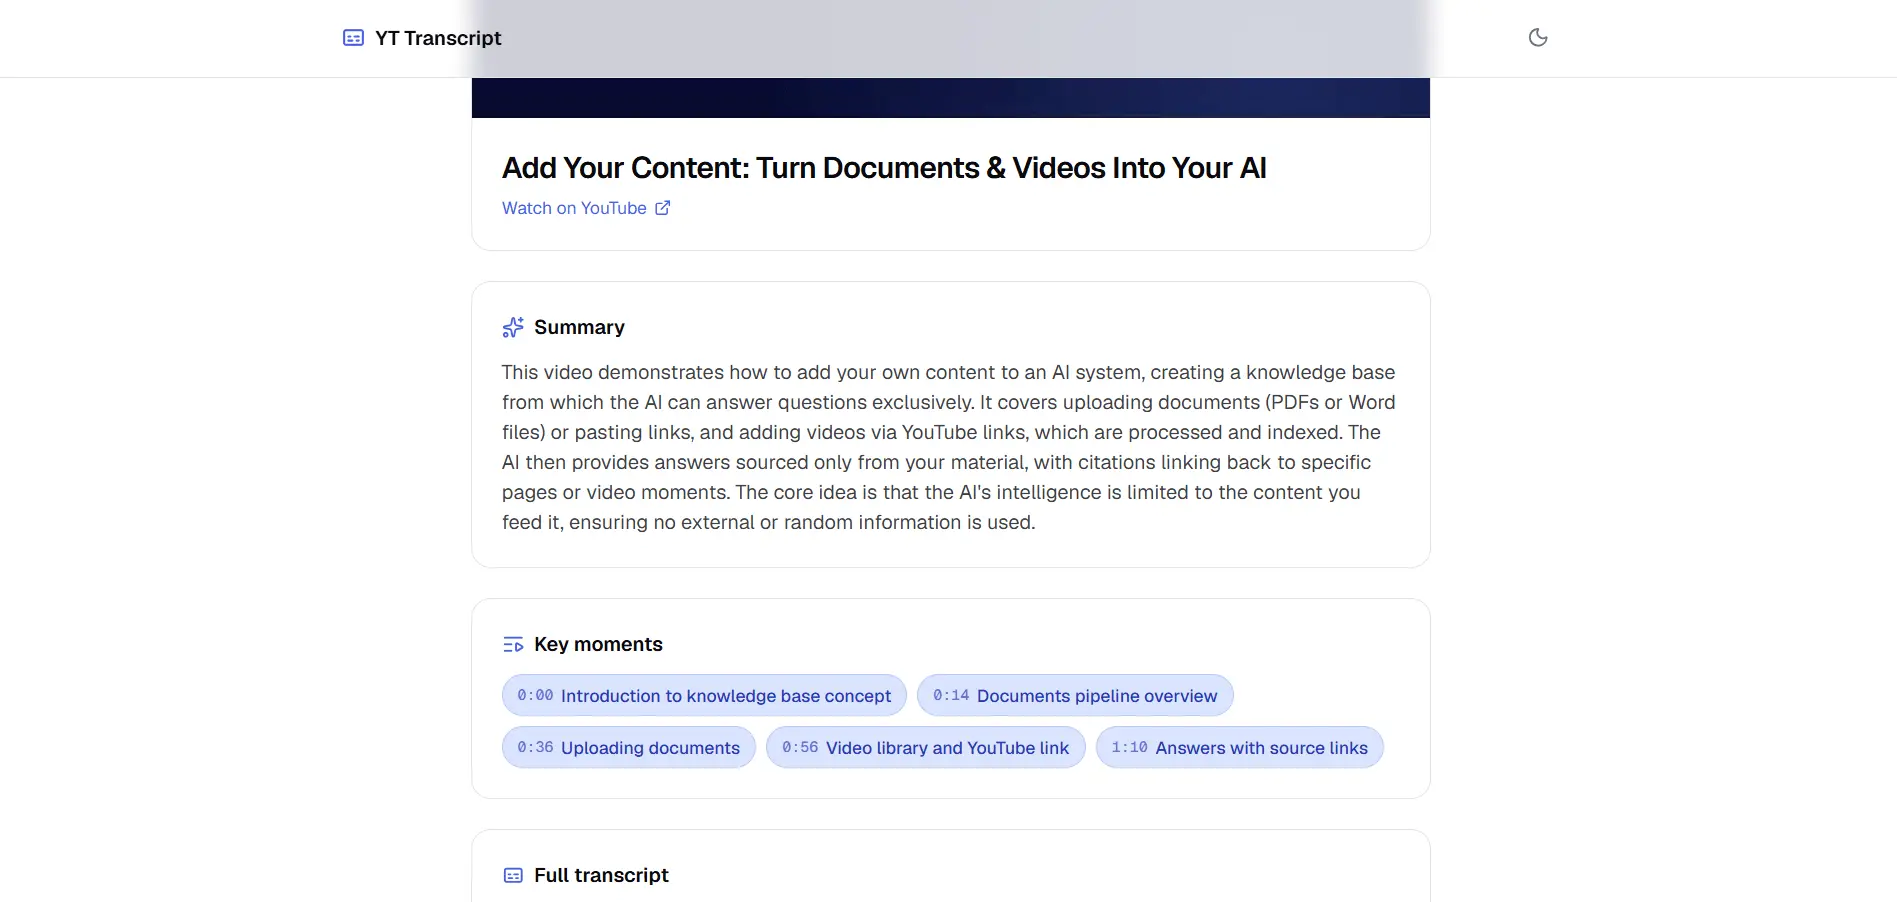This screenshot has width=1897, height=902.
Task: Click the YT Transcript logo icon
Action: 353,38
